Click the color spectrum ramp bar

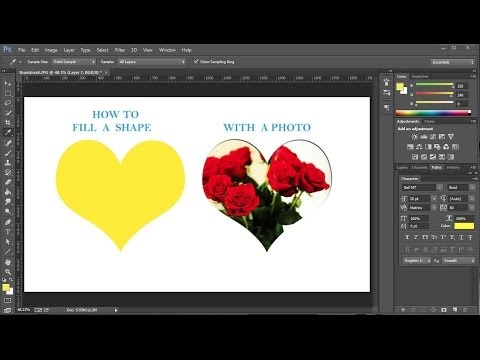(433, 113)
